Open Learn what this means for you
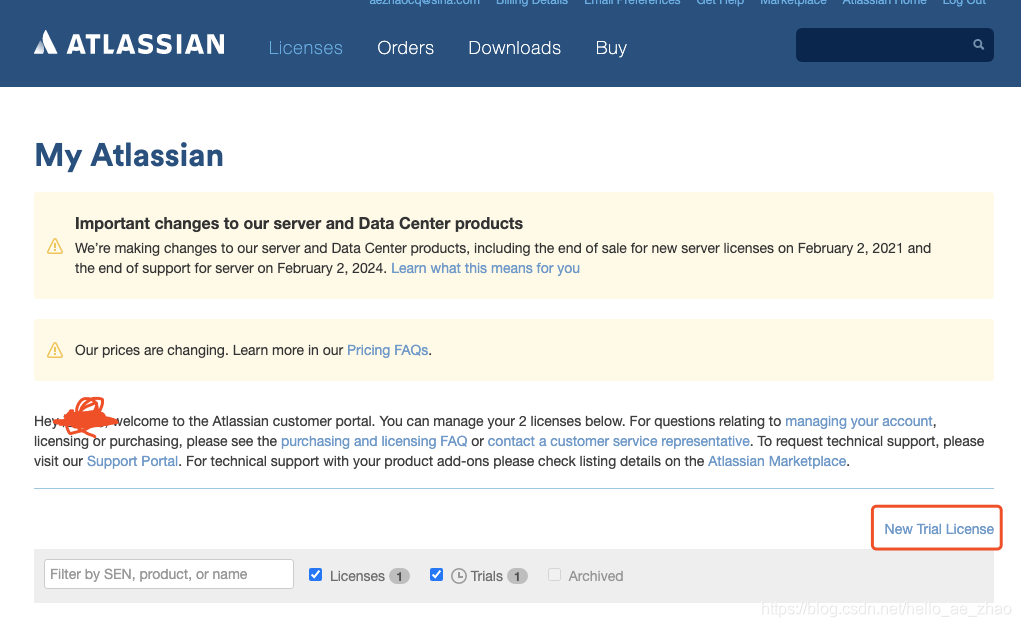Viewport: 1021px width, 627px height. coord(485,268)
